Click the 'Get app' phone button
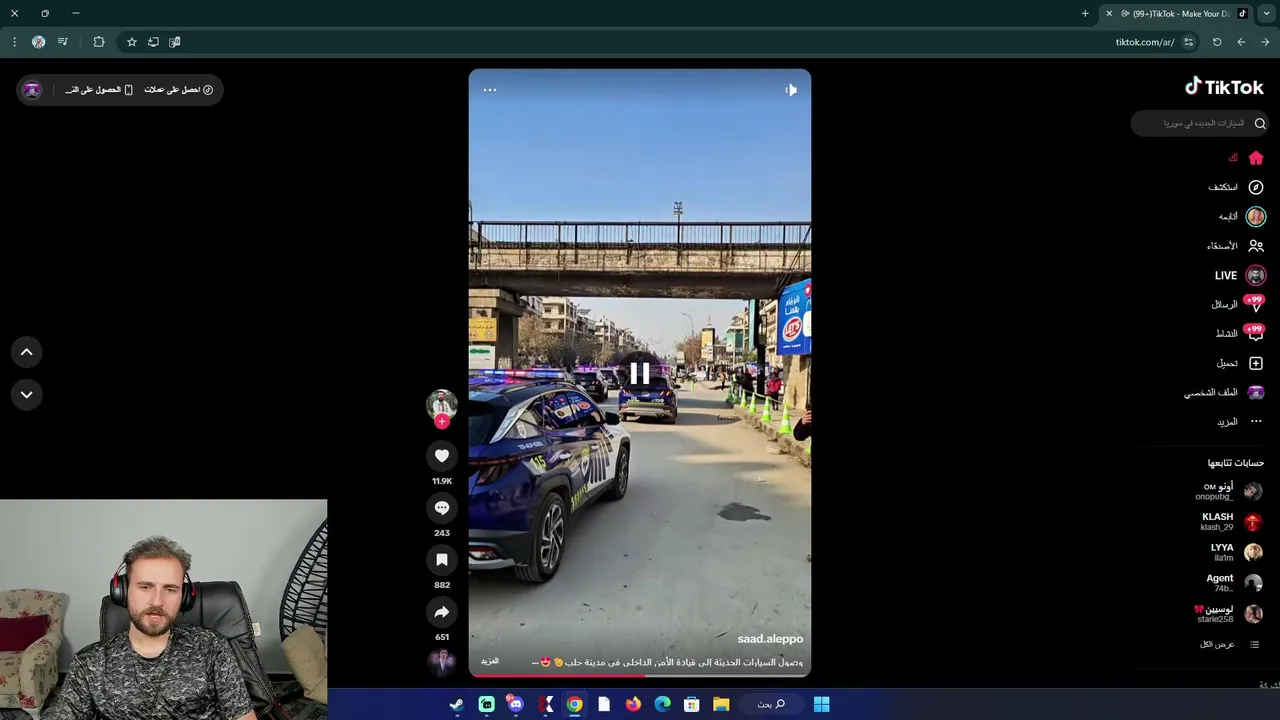This screenshot has width=1280, height=720. point(99,90)
